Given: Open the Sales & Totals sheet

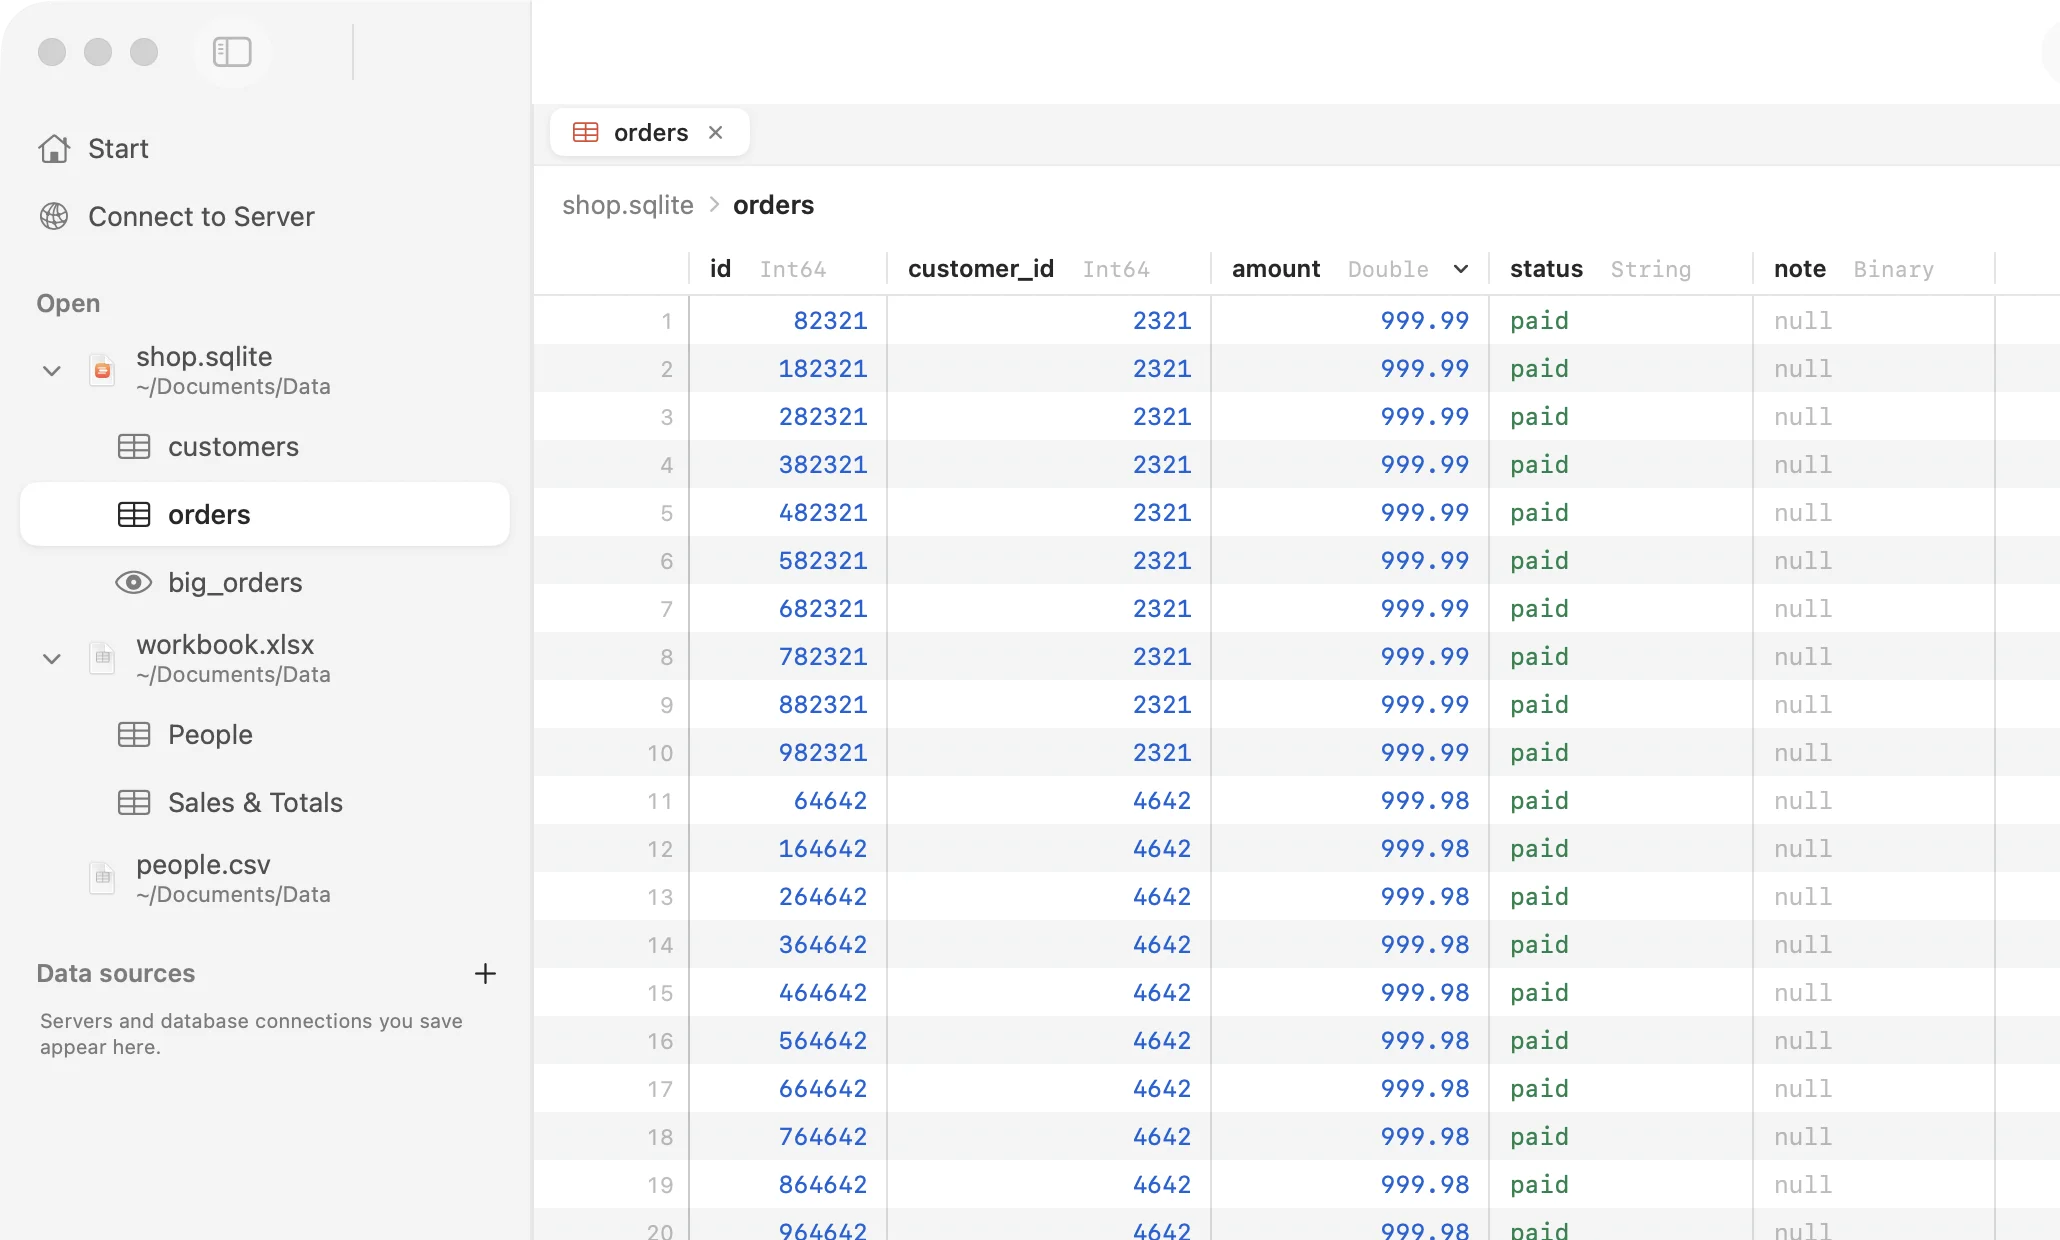Looking at the screenshot, I should 265,803.
